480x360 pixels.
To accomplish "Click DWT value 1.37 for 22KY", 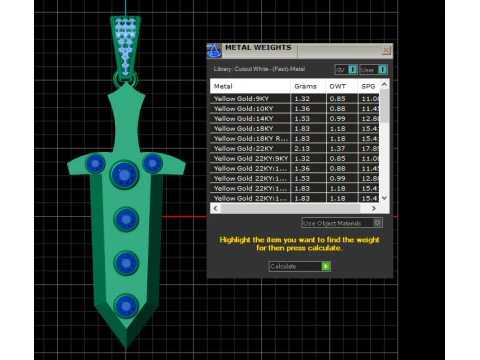I will tap(337, 148).
